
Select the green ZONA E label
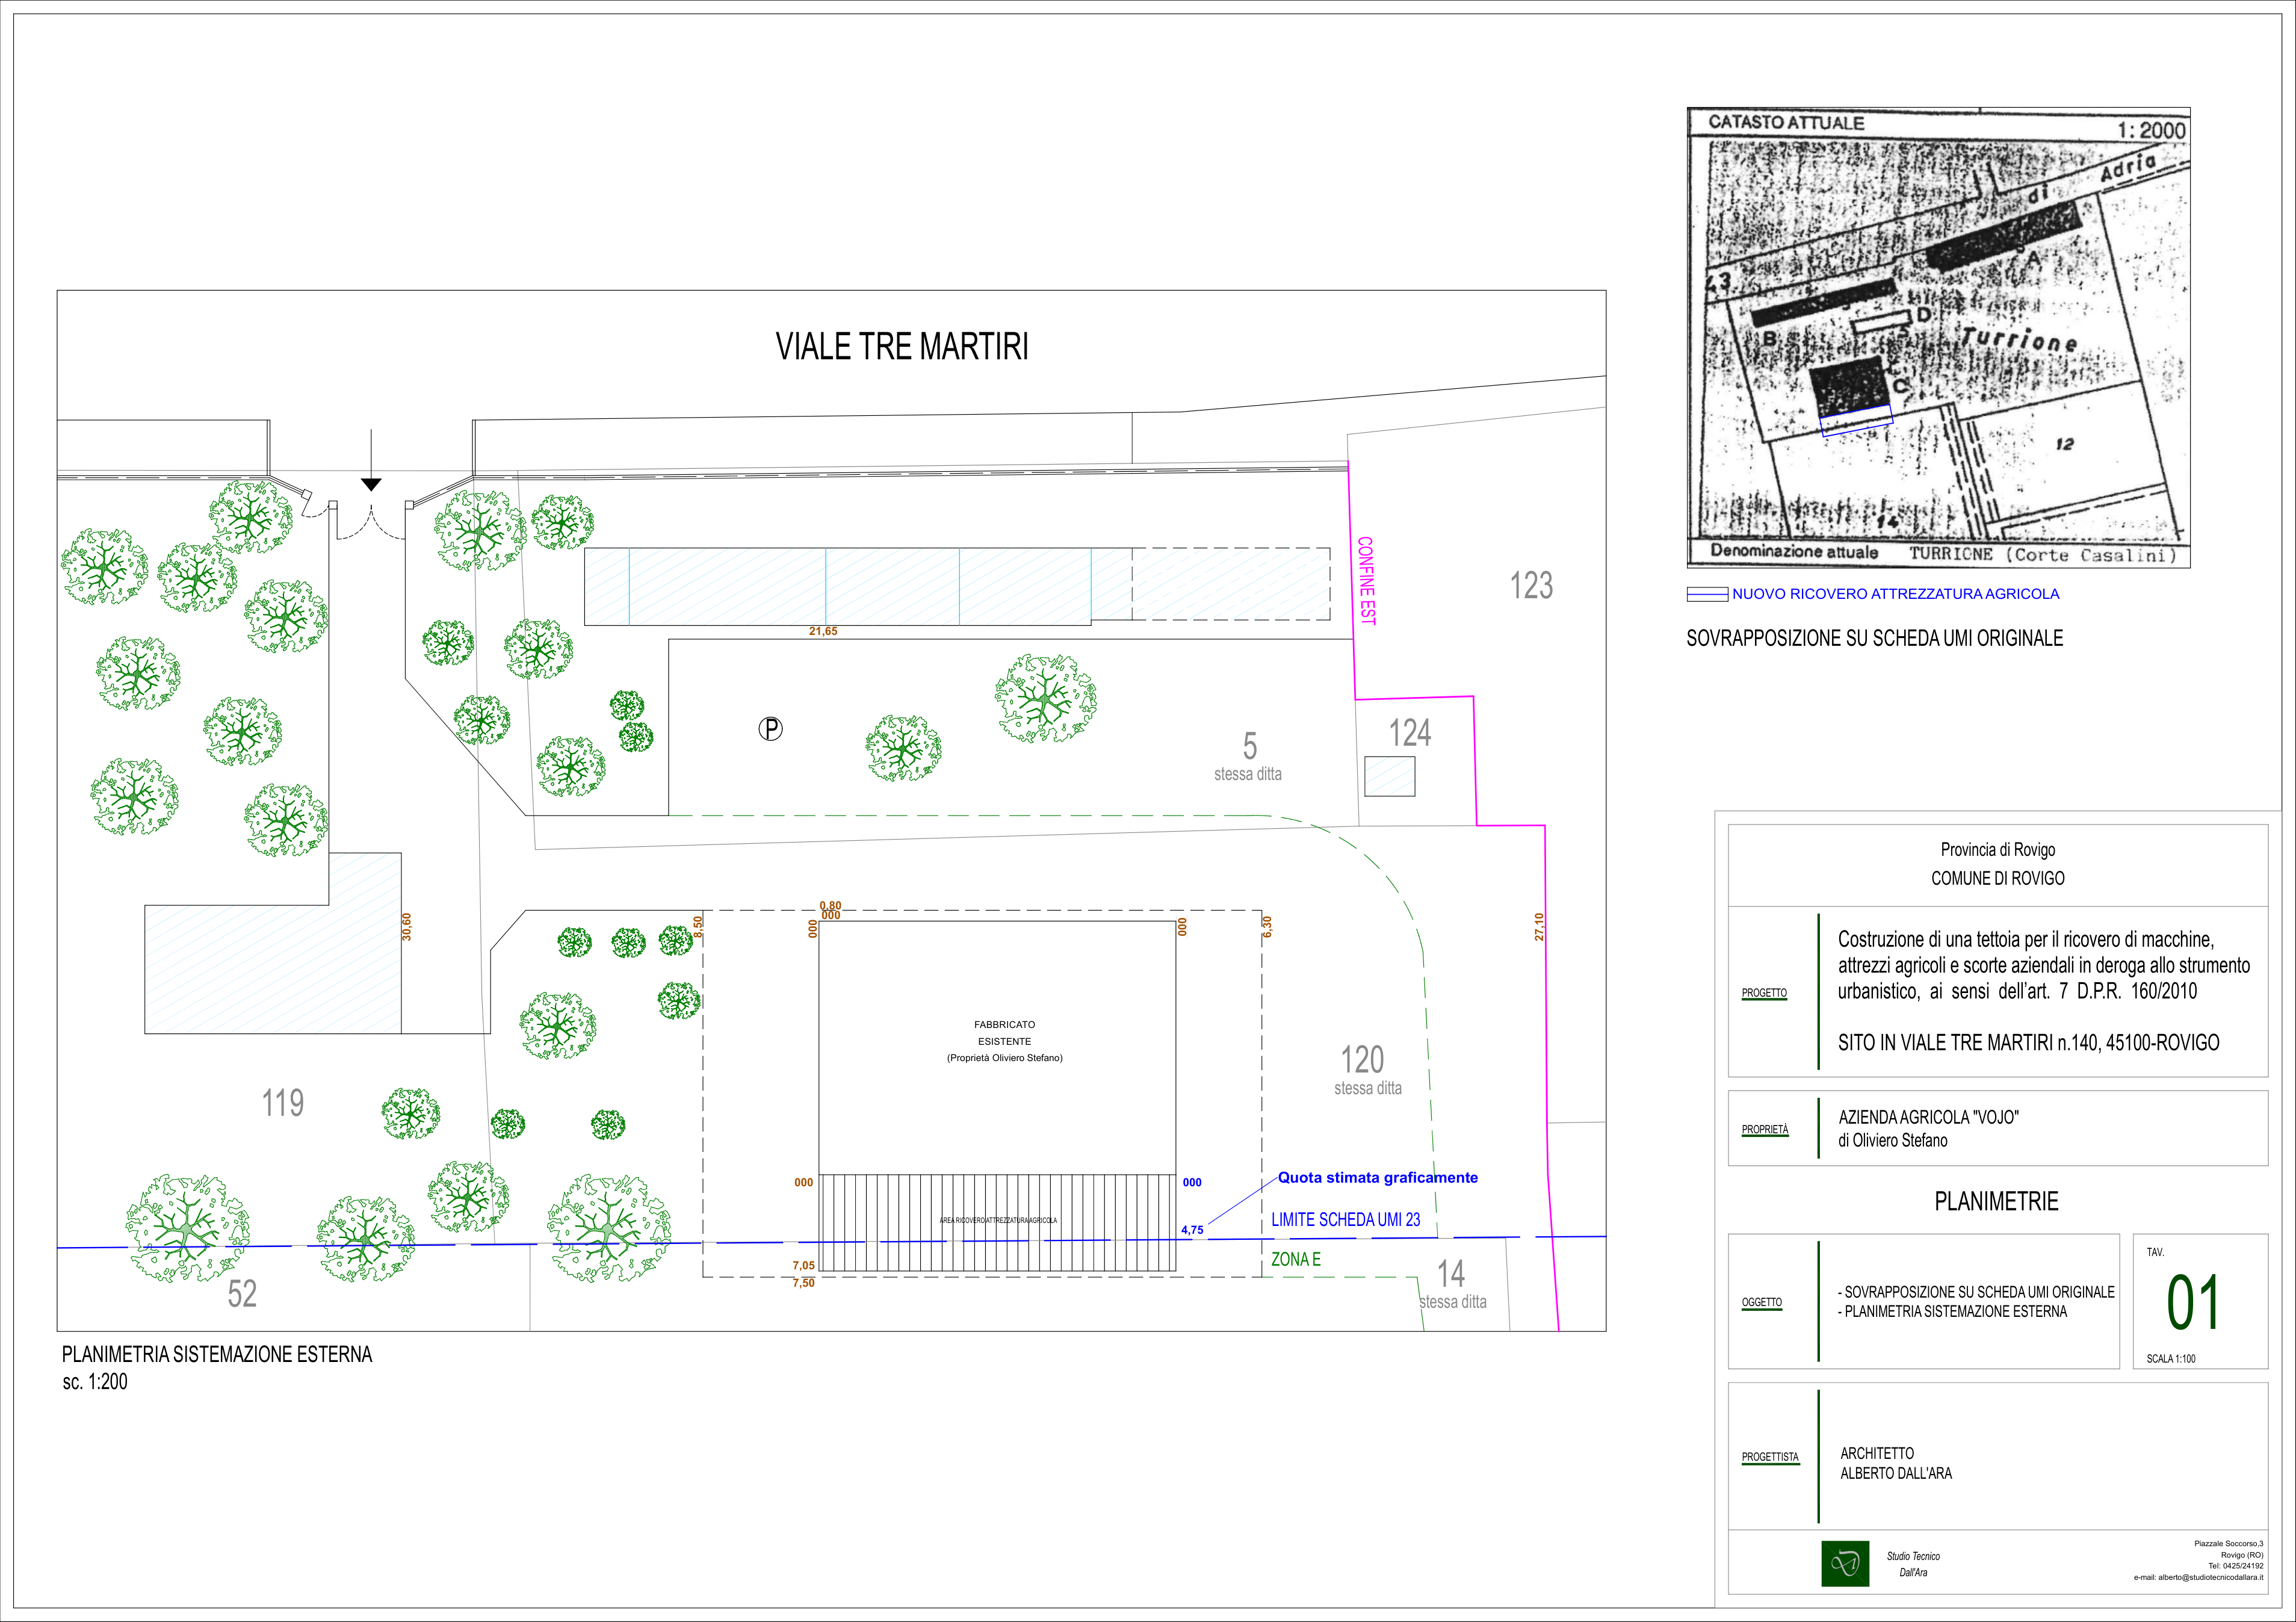click(x=1296, y=1260)
